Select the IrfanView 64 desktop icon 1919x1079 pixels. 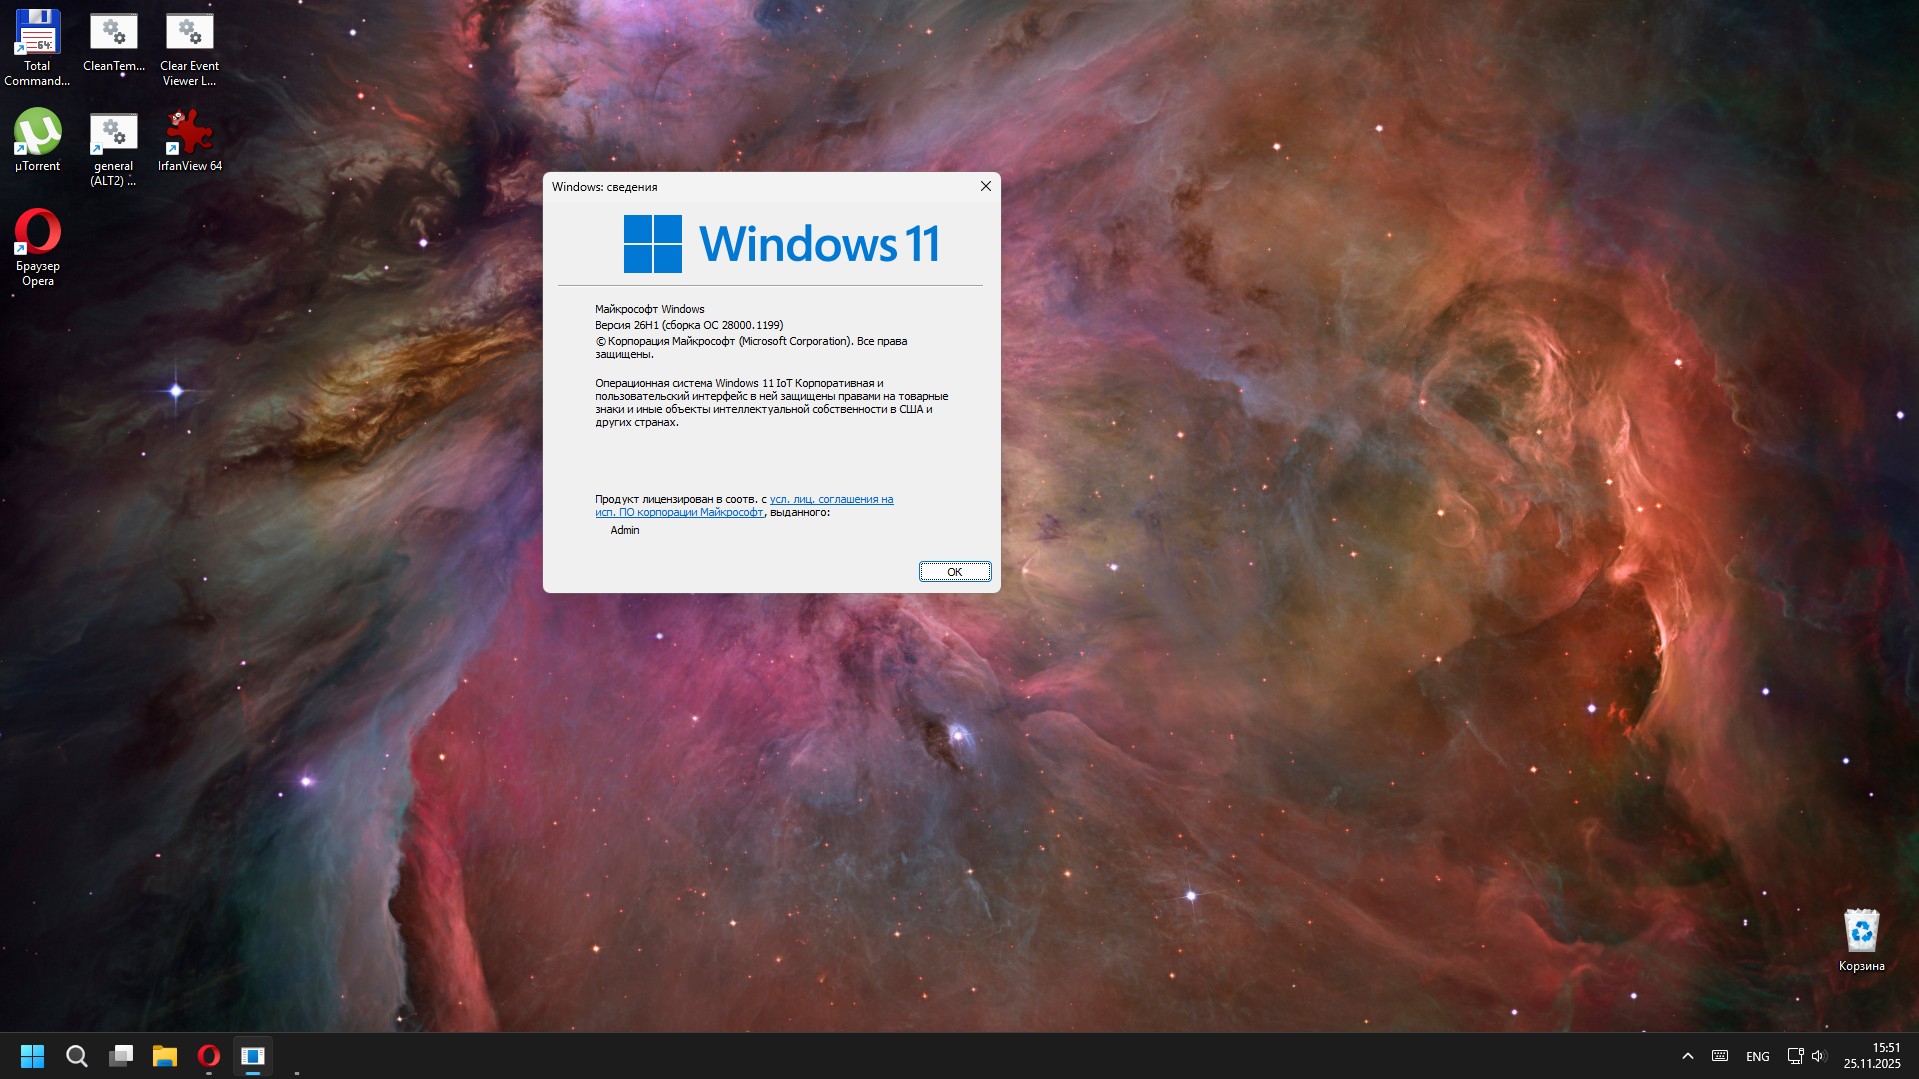tap(189, 140)
